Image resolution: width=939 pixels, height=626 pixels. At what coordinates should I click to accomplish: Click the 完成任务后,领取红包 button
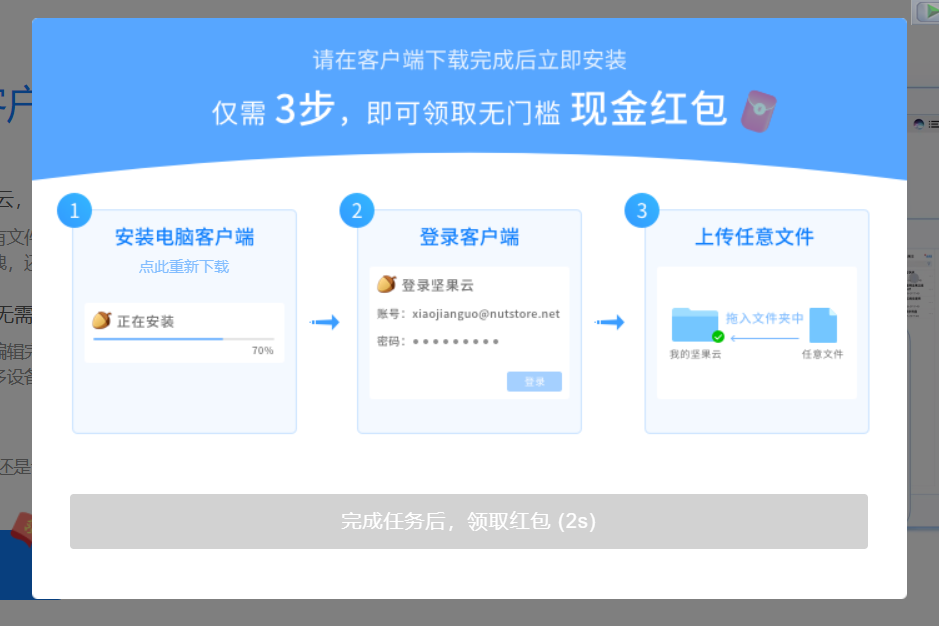tap(468, 521)
